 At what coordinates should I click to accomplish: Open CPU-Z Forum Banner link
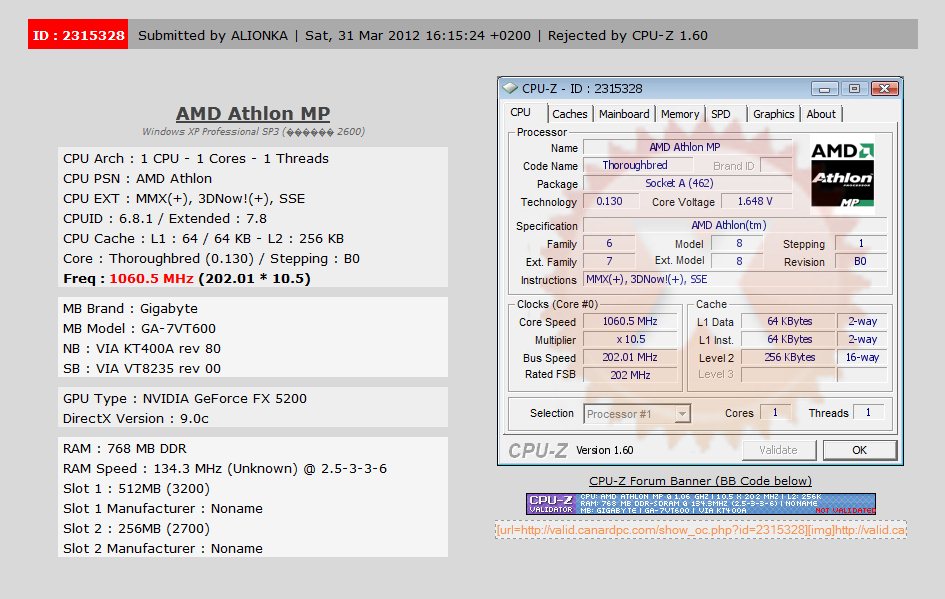[700, 481]
